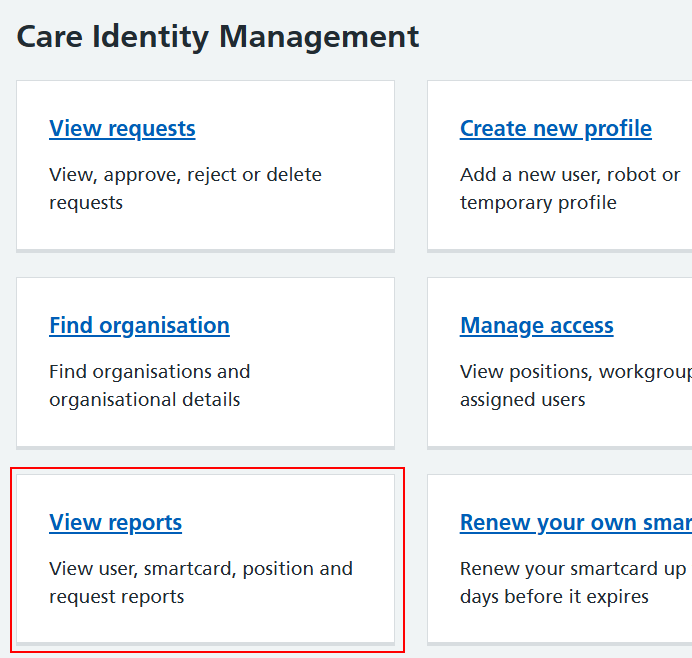This screenshot has height=658, width=692.
Task: Go to Manage access
Action: click(x=537, y=326)
